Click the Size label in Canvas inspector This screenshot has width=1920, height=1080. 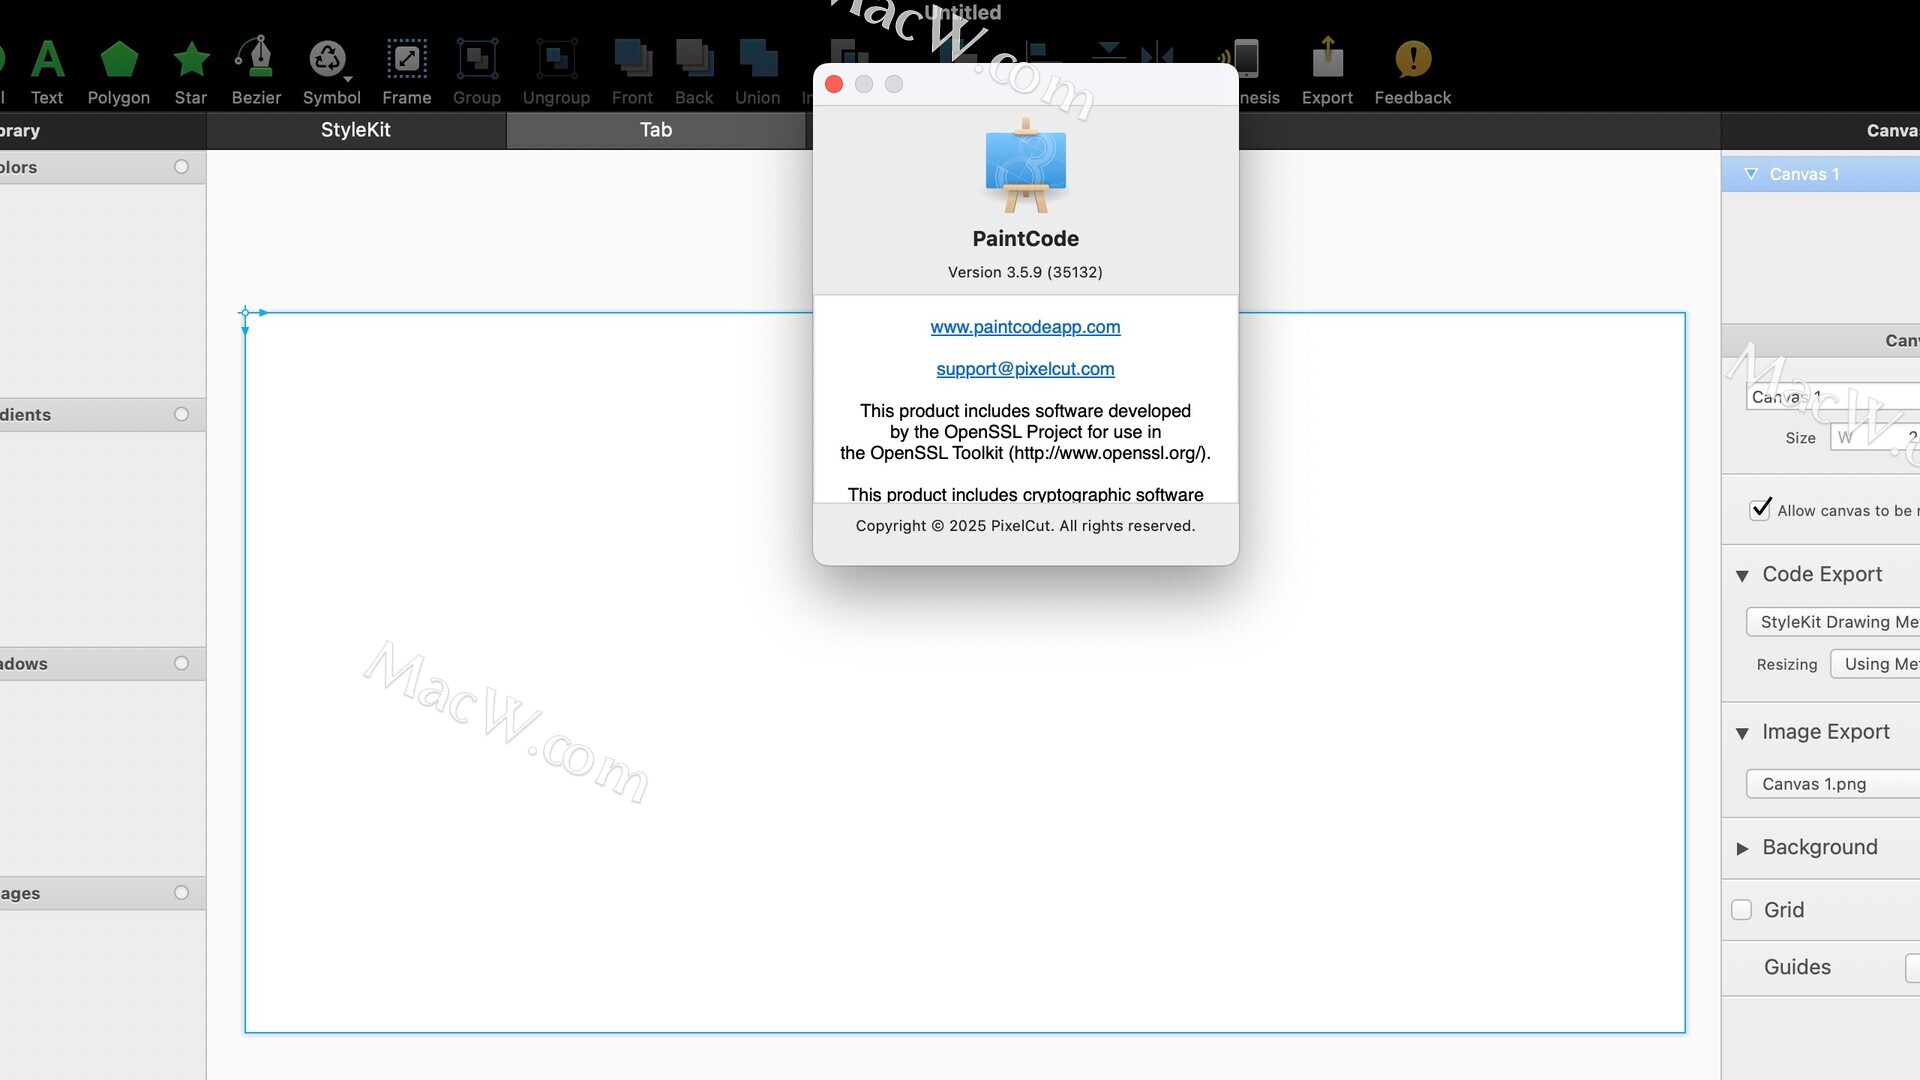pos(1800,438)
